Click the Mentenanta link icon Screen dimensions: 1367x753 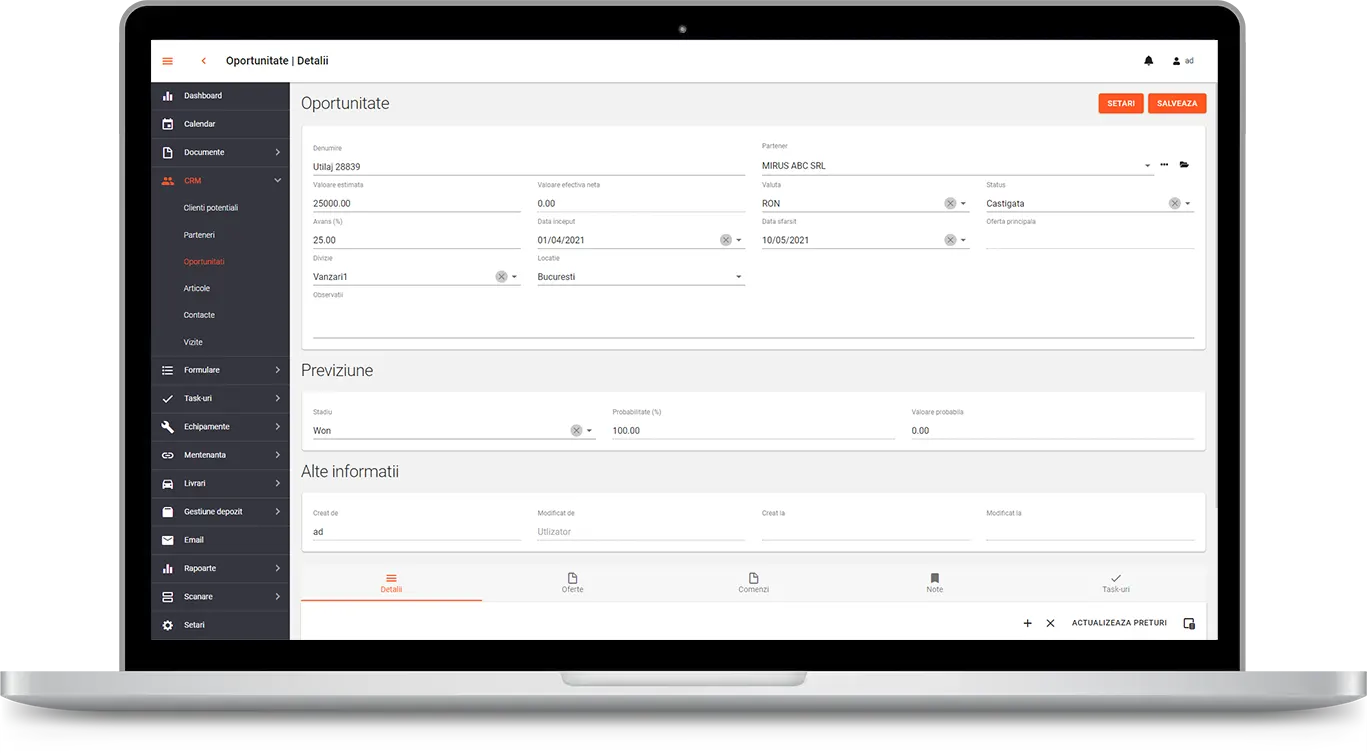(167, 455)
